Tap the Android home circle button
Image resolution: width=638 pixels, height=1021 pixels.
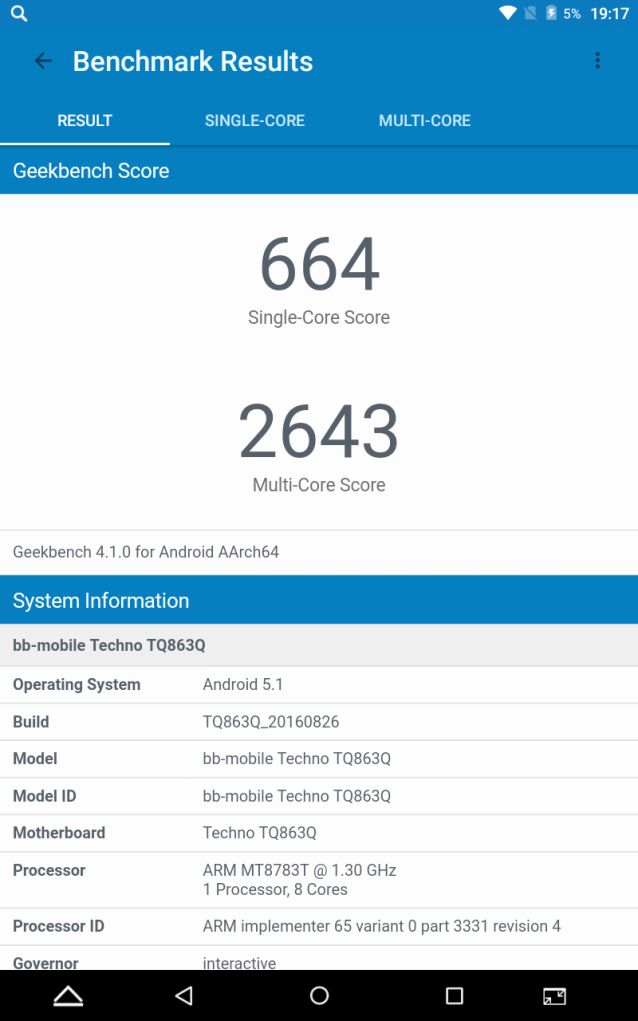click(x=319, y=995)
